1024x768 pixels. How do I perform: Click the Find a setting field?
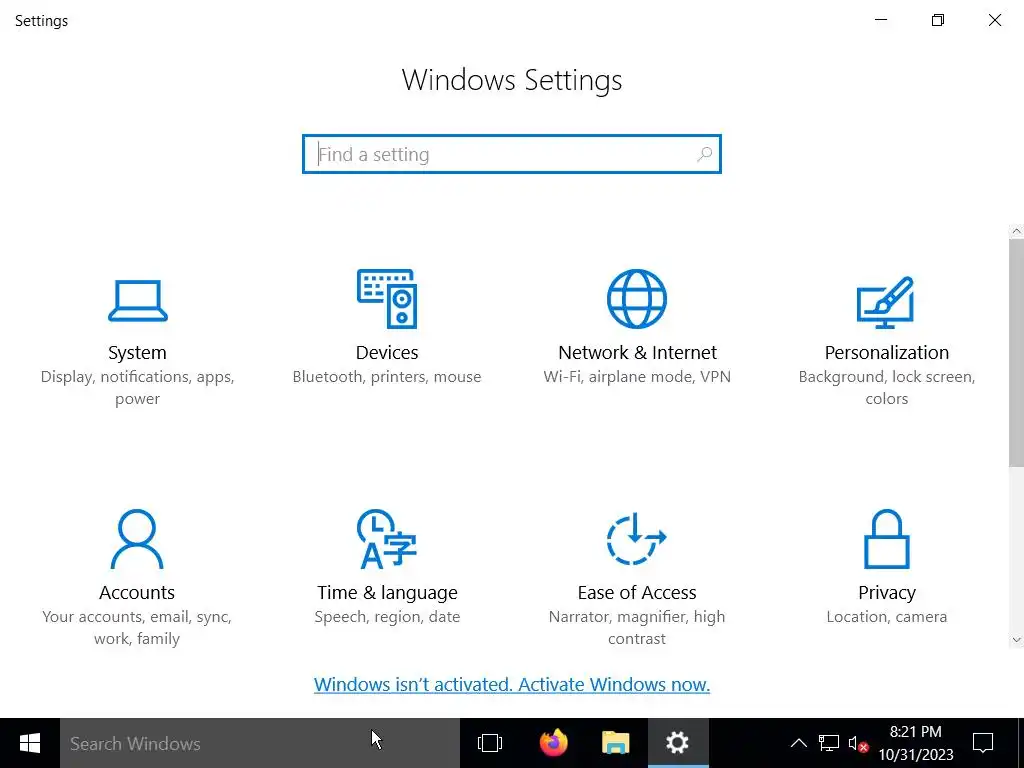click(x=511, y=154)
